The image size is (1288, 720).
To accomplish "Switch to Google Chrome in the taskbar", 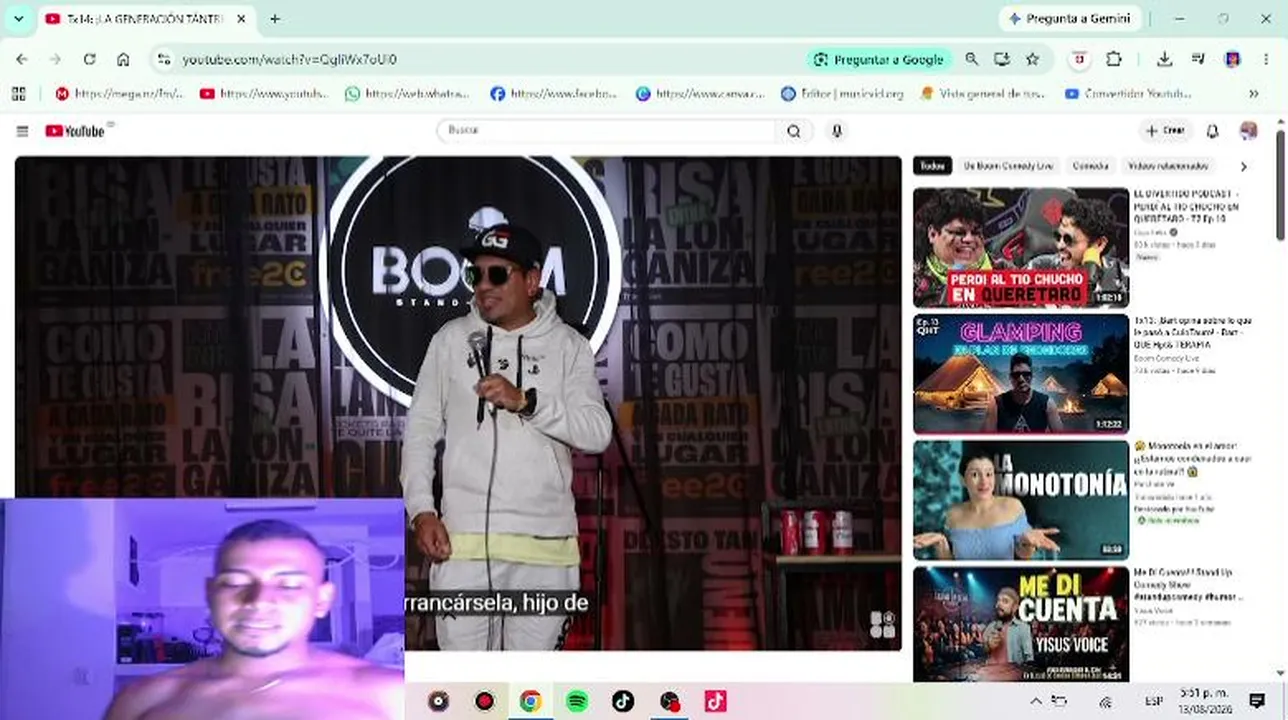I will coord(531,701).
